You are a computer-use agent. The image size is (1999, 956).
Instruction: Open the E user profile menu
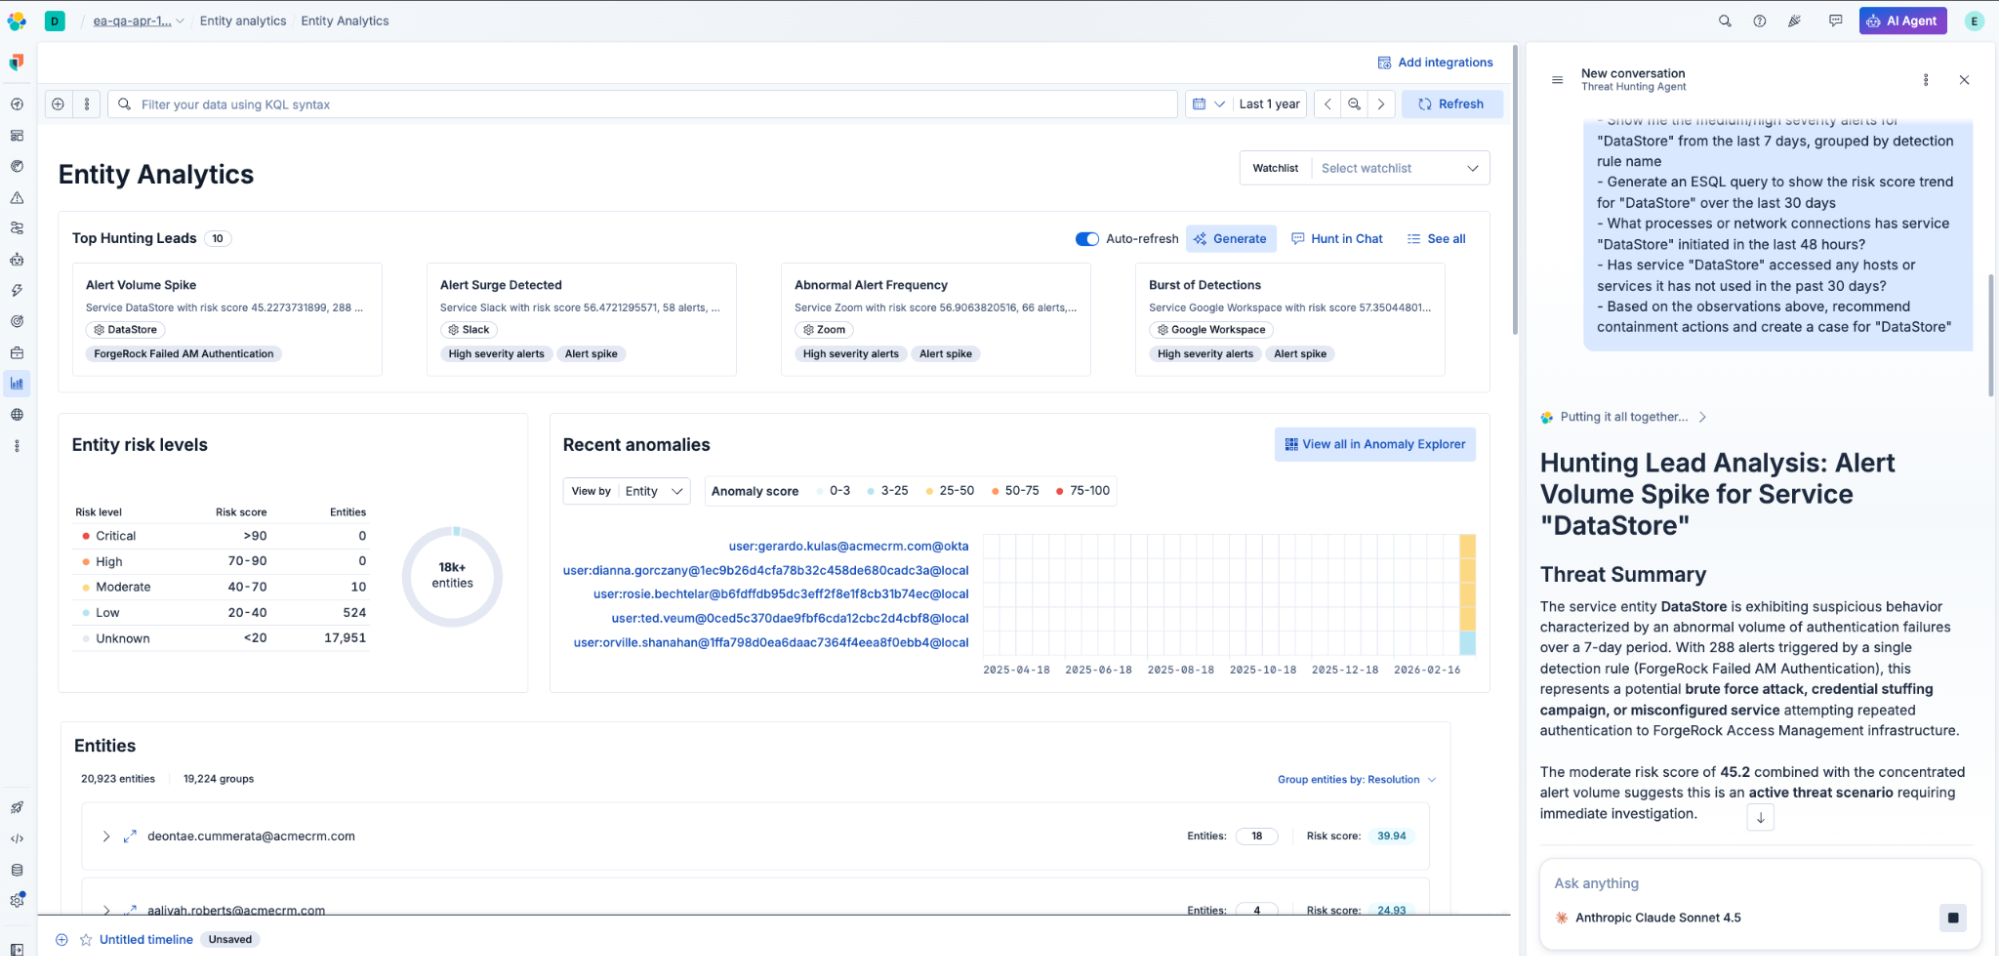[x=1974, y=21]
